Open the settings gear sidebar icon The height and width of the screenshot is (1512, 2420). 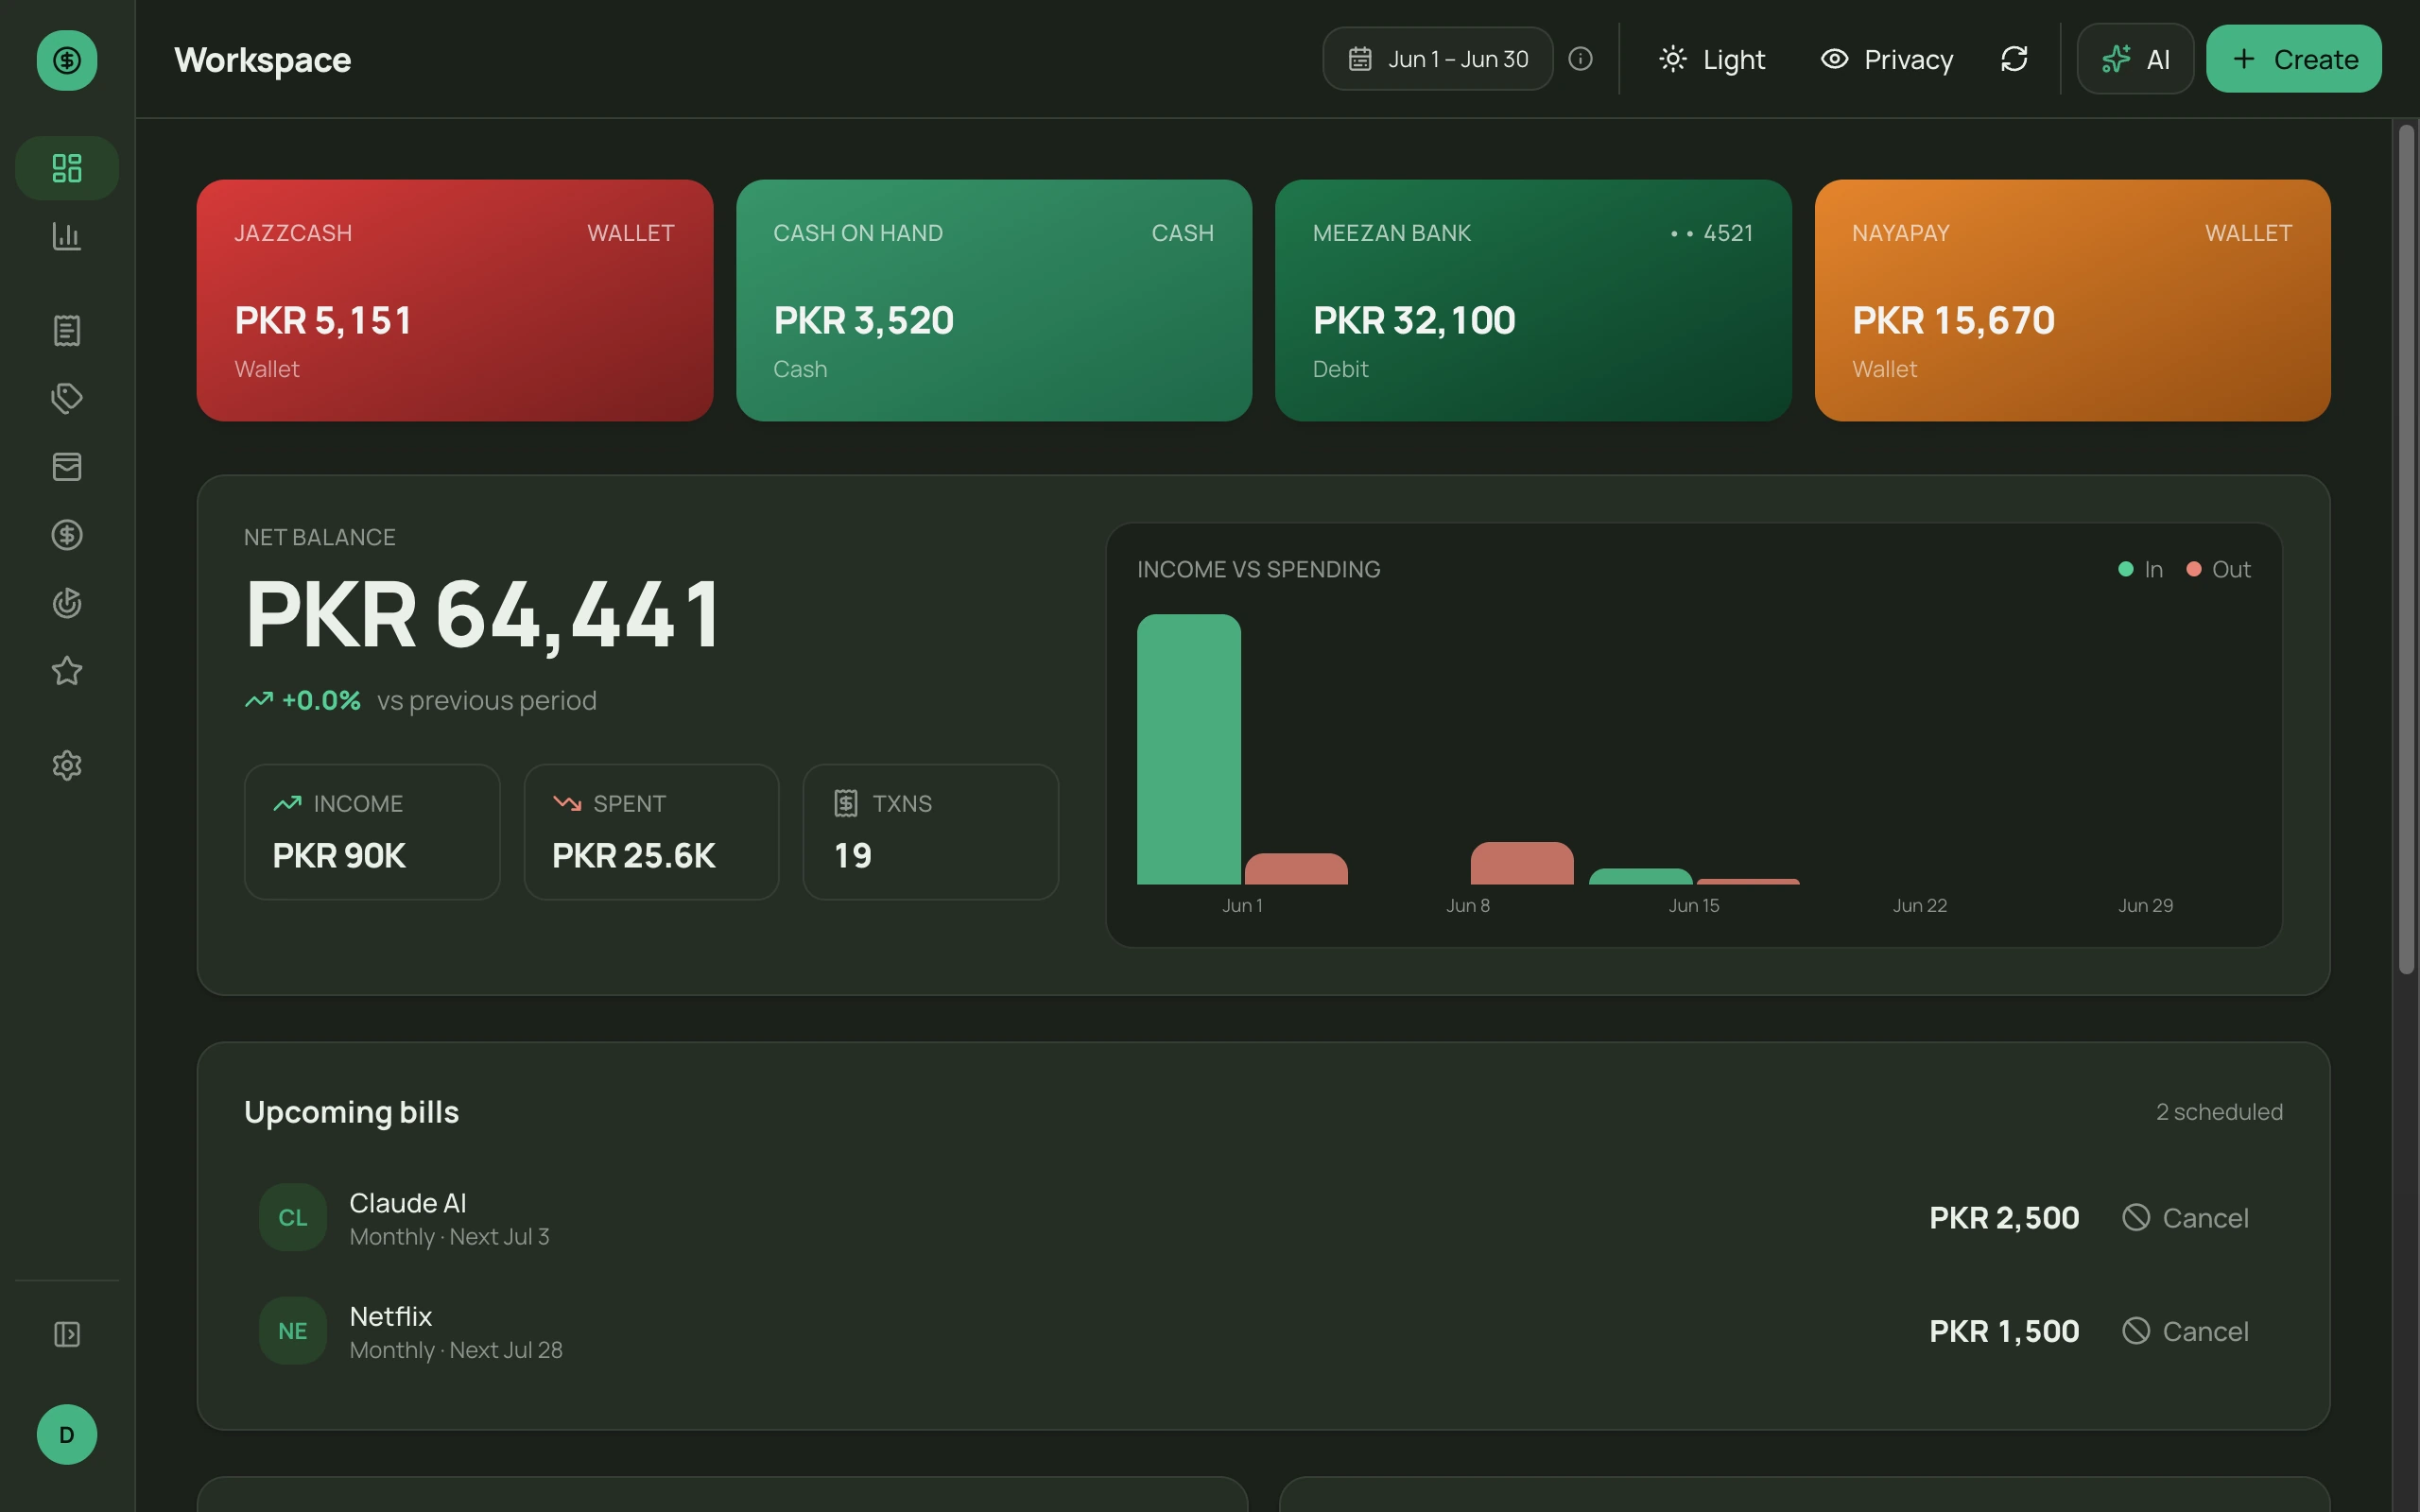(67, 766)
